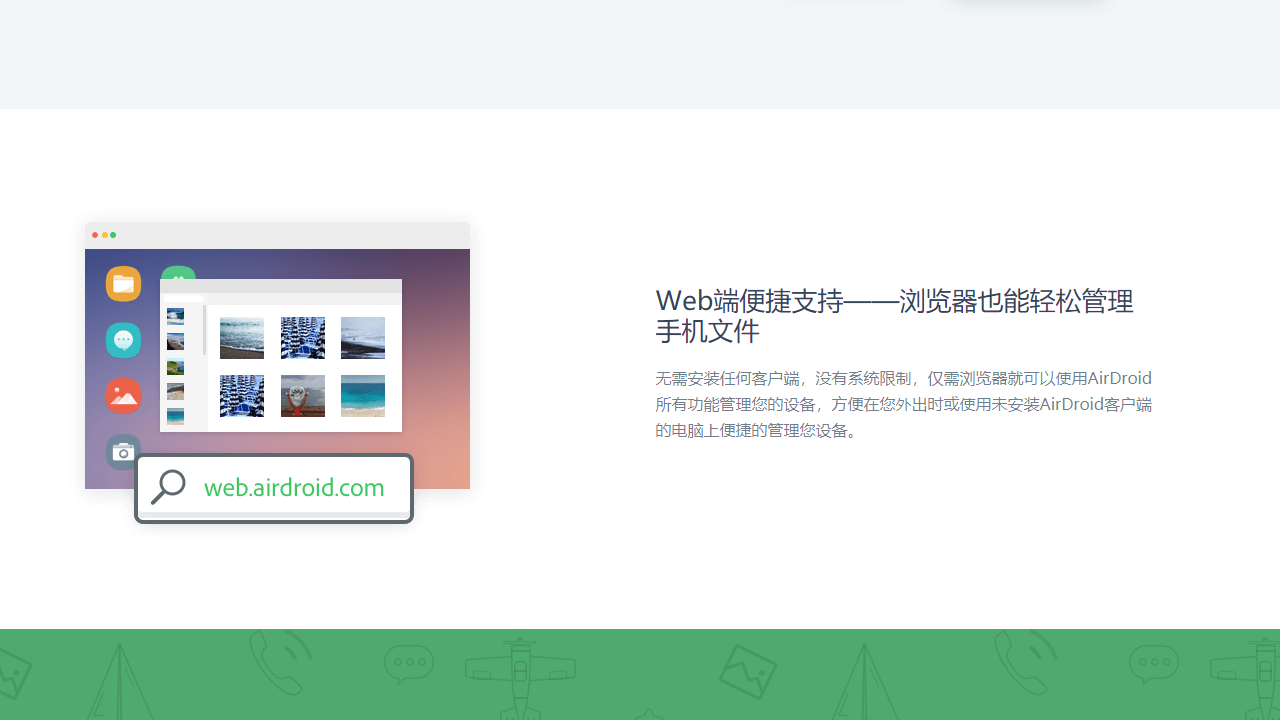Viewport: 1280px width, 720px height.
Task: Click the red traffic light dot
Action: click(x=95, y=235)
